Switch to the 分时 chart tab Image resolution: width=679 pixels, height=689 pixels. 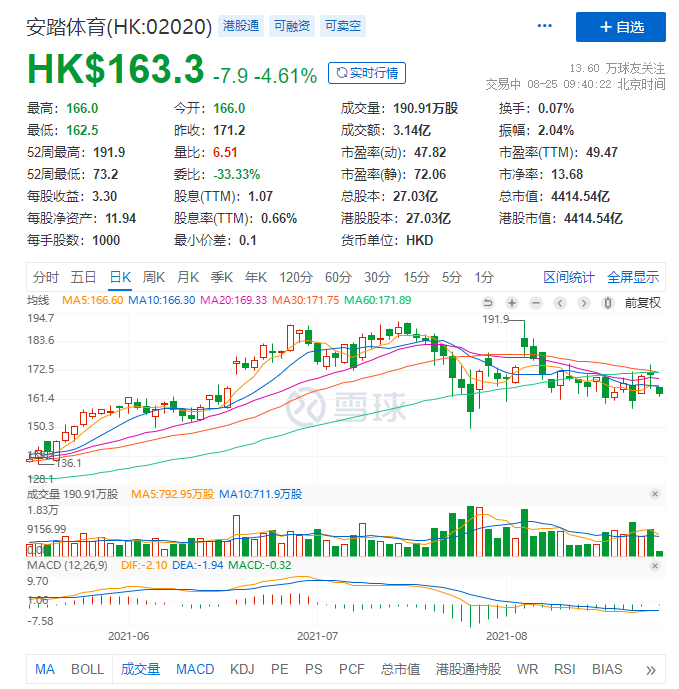point(46,277)
